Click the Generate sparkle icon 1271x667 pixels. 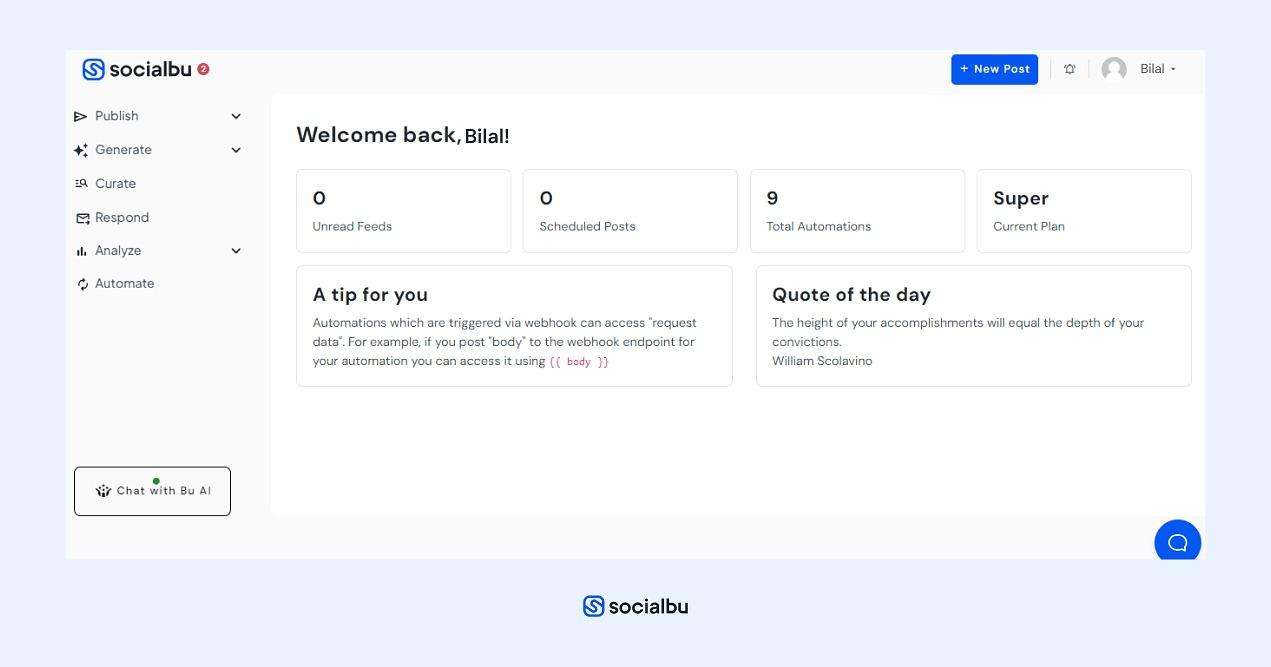pyautogui.click(x=81, y=150)
